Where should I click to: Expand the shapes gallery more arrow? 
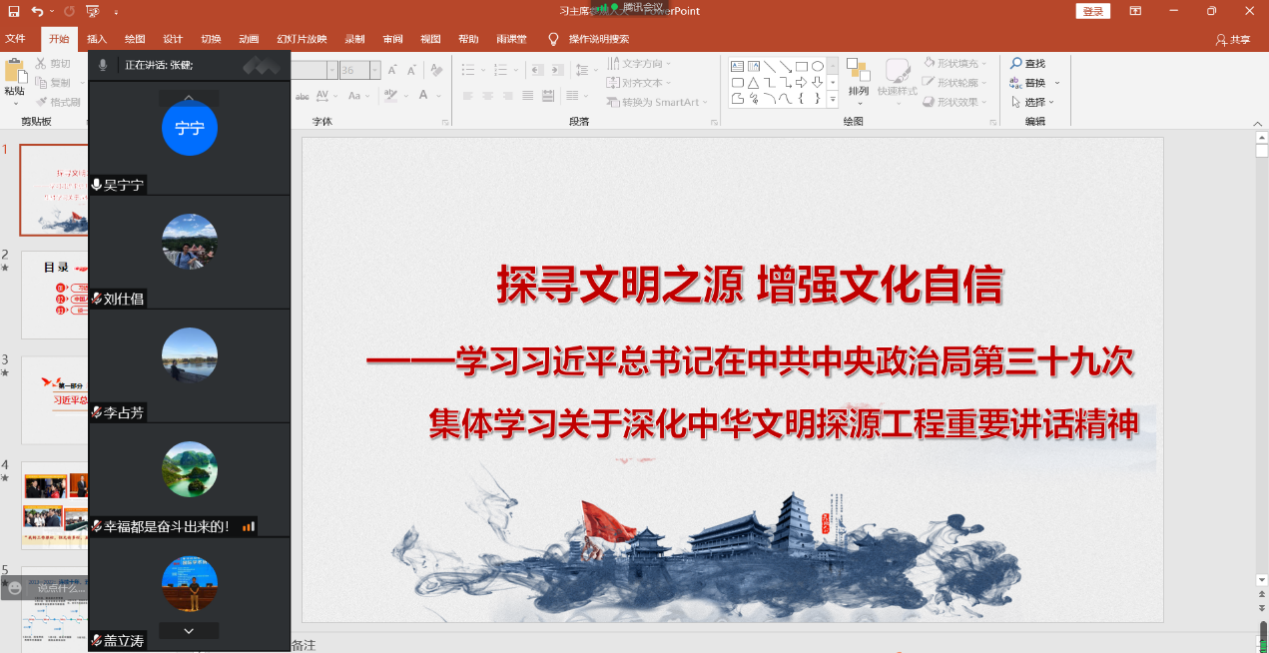[833, 99]
